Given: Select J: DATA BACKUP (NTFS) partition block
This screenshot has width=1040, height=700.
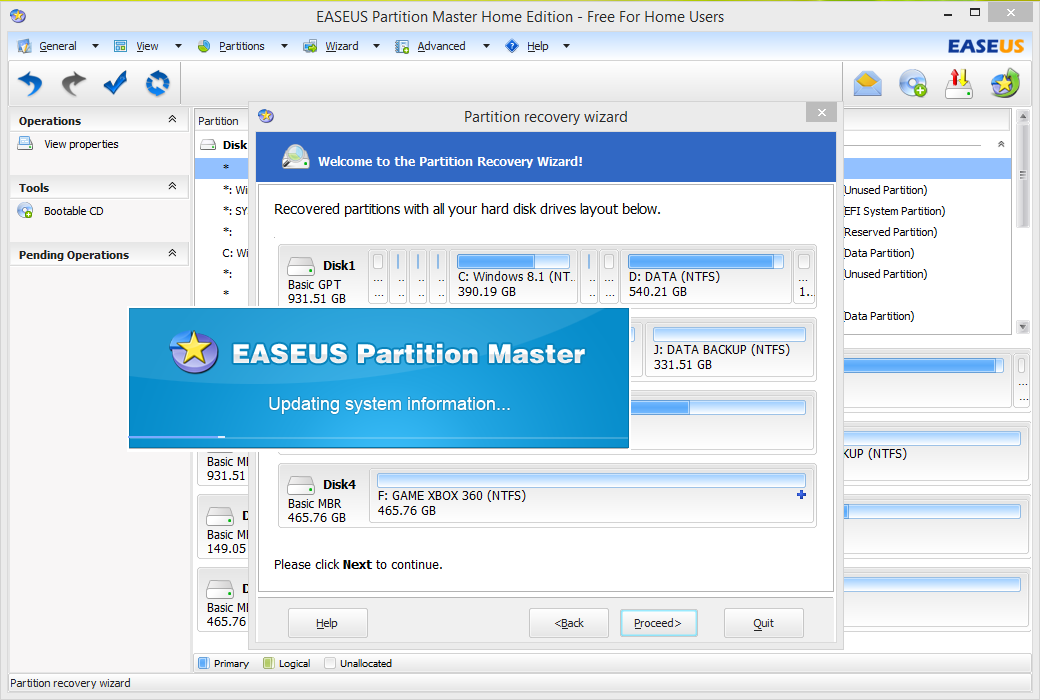Looking at the screenshot, I should pyautogui.click(x=729, y=350).
